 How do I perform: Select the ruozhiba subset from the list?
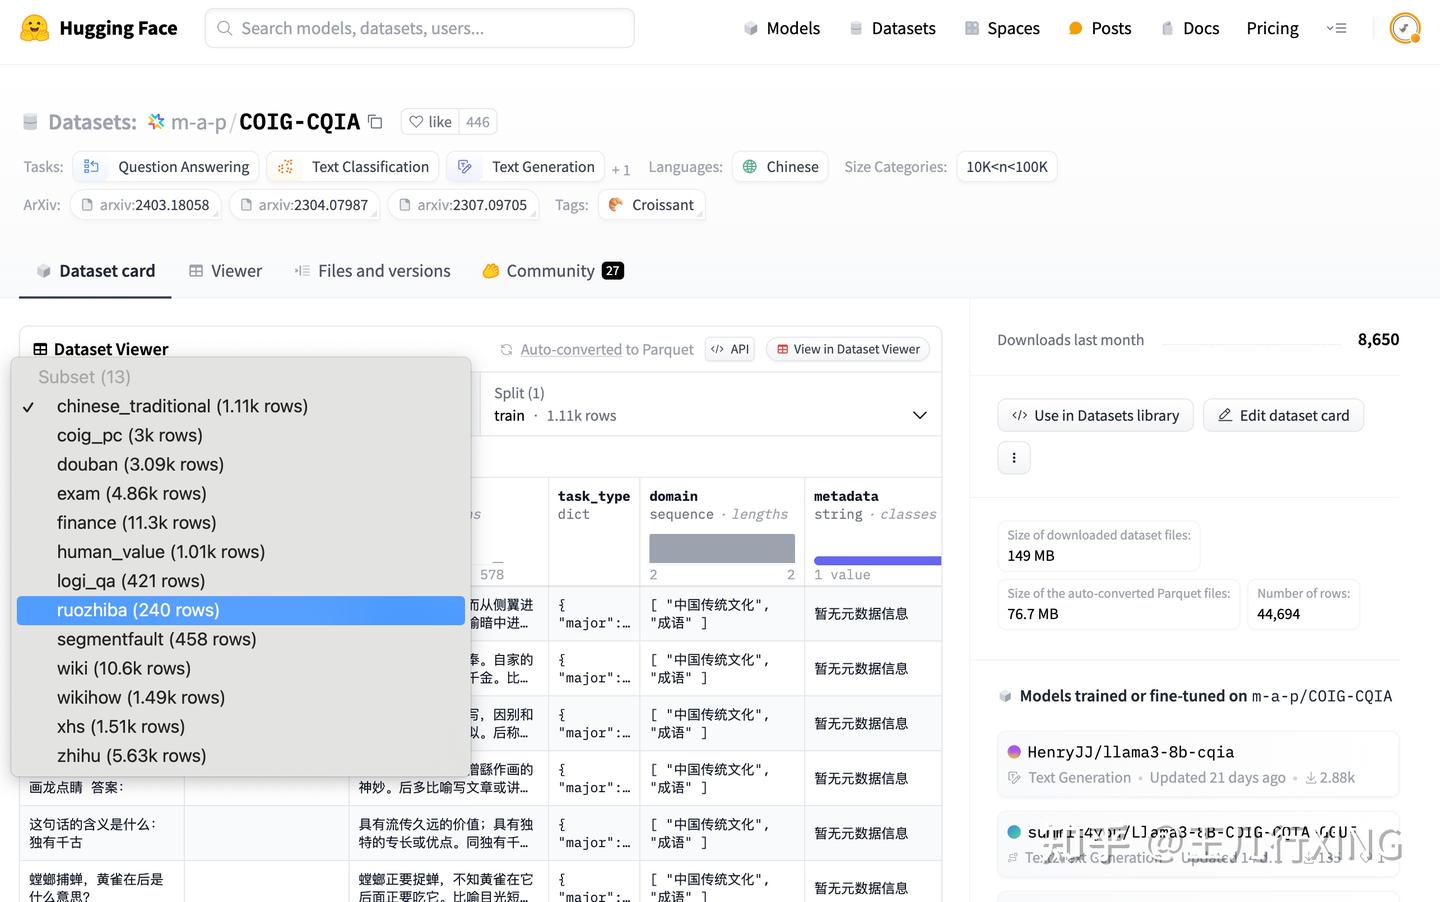click(x=138, y=610)
